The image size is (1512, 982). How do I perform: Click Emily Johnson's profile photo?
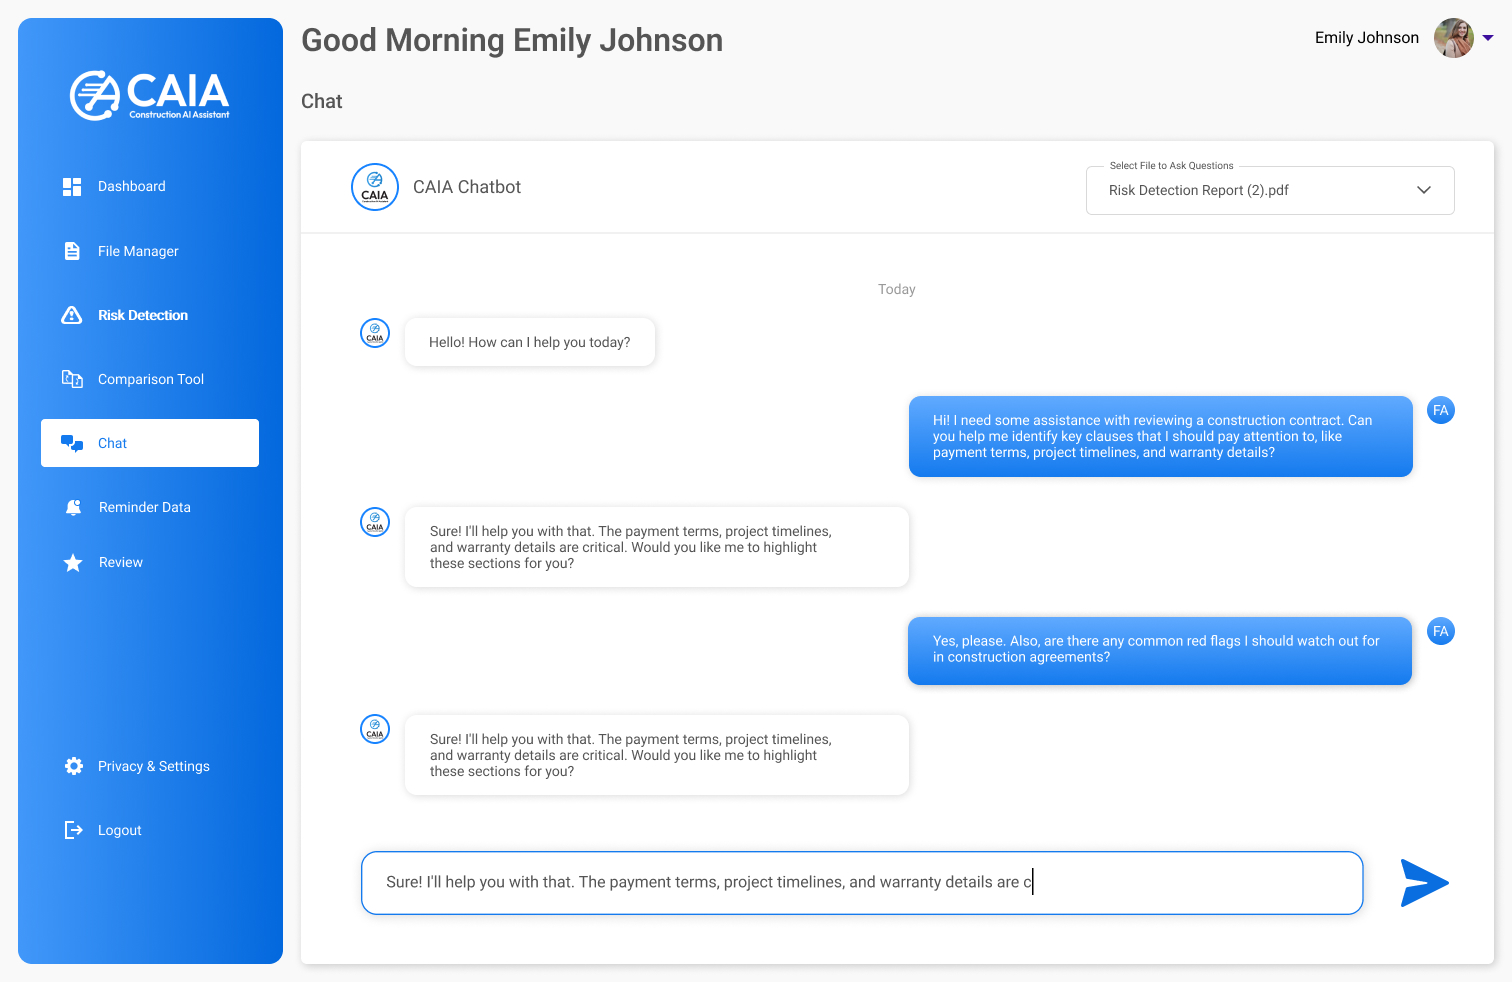point(1453,38)
